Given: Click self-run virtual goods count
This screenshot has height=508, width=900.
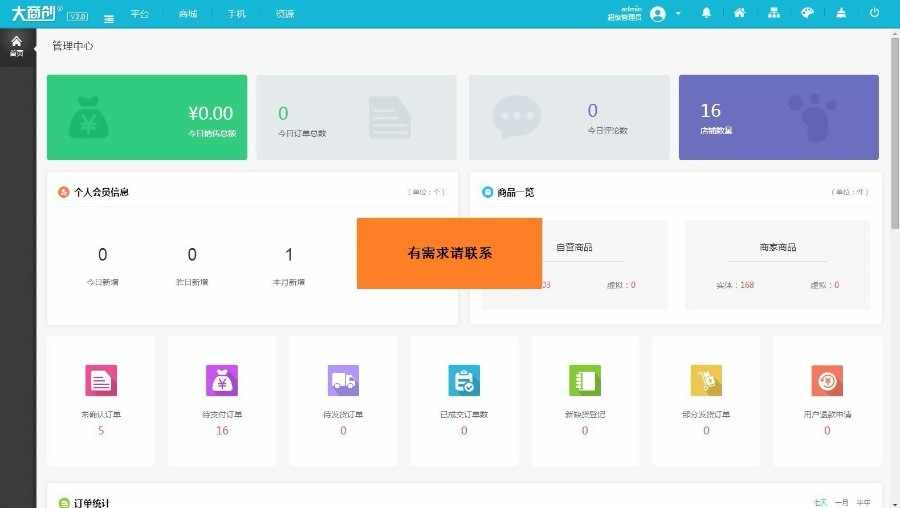Looking at the screenshot, I should (x=633, y=285).
